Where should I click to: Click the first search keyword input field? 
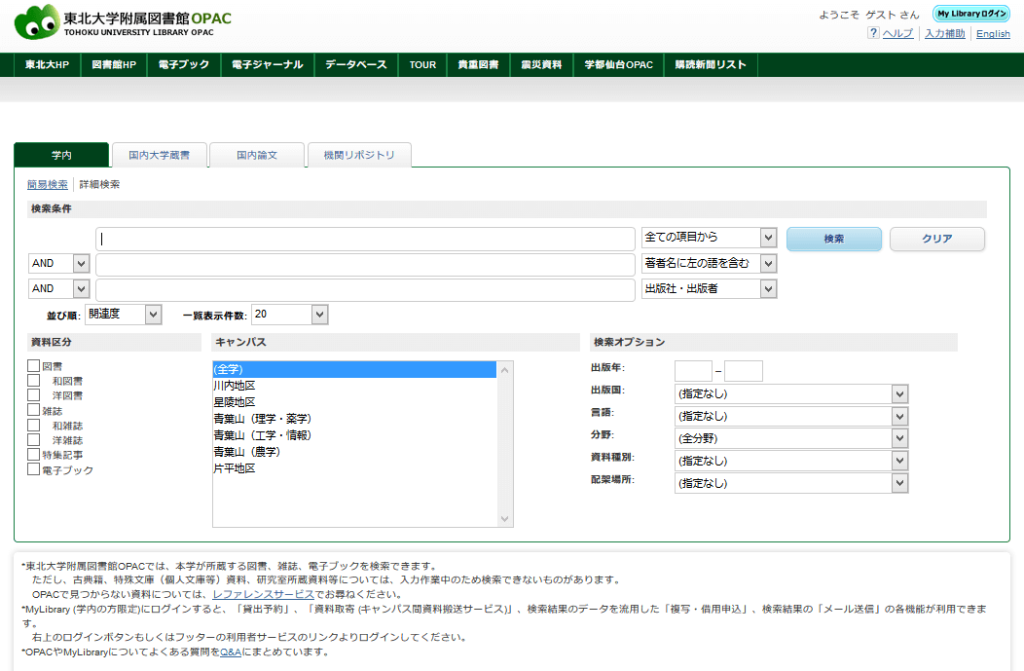365,239
